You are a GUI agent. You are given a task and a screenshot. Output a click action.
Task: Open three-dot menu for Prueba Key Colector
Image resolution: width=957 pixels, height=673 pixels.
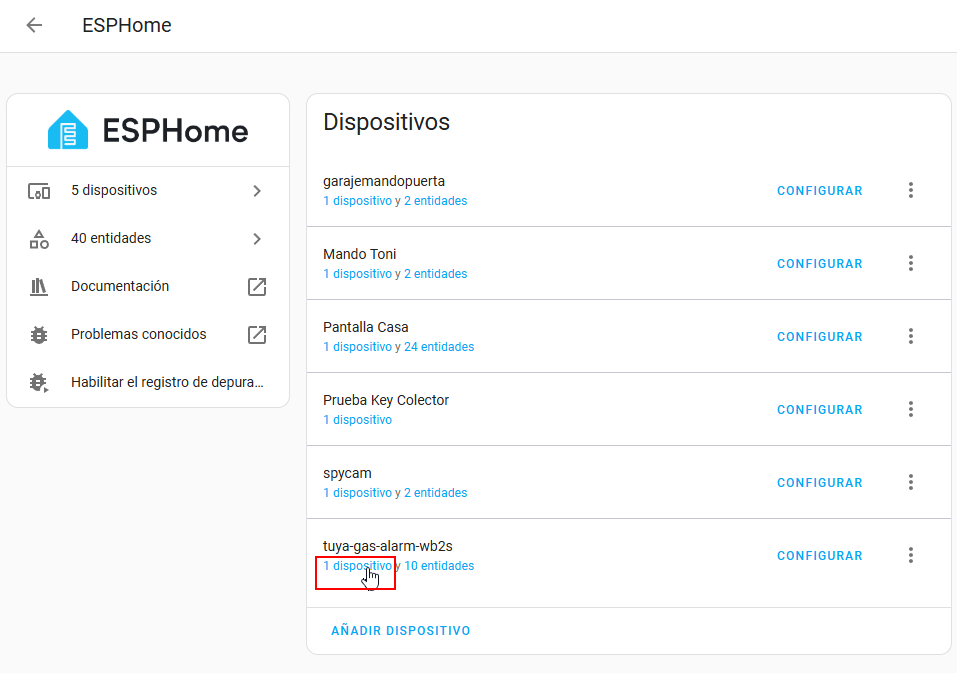click(910, 409)
